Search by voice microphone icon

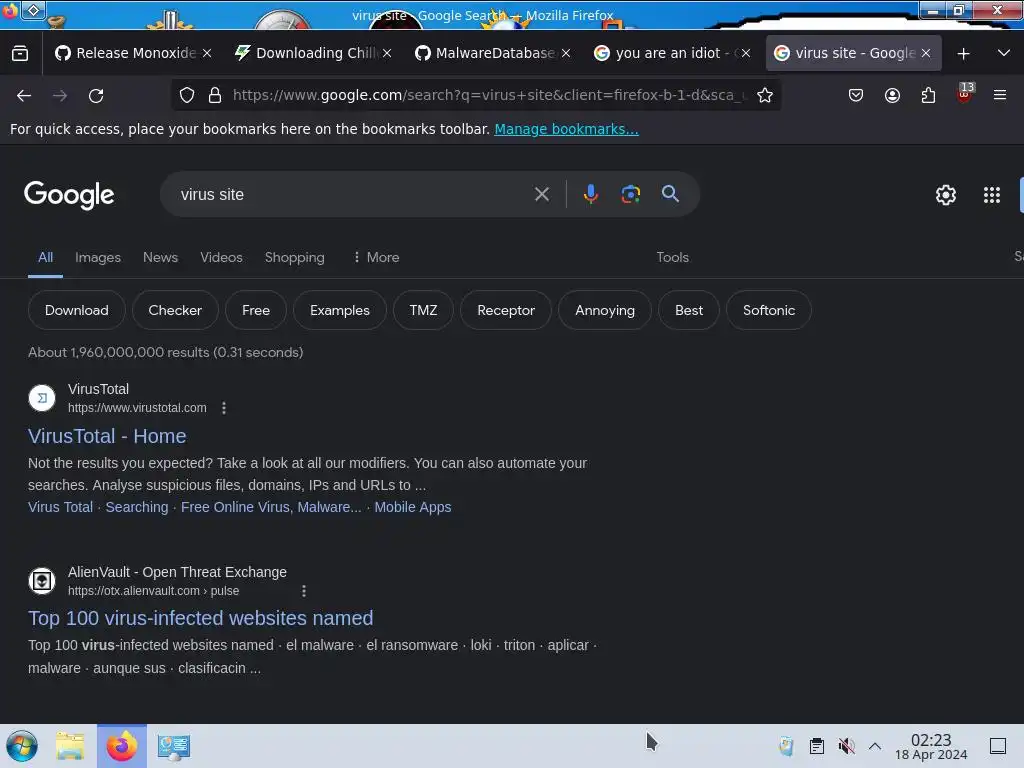point(590,194)
